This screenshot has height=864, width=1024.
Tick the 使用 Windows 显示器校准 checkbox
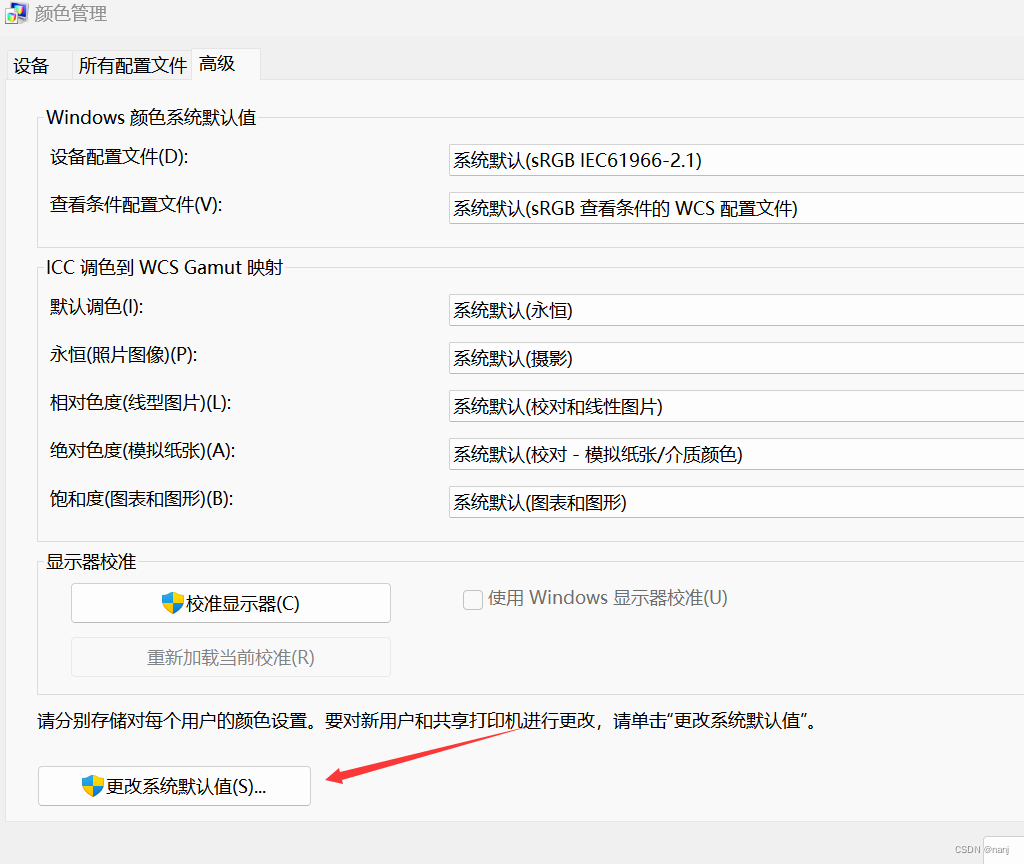click(473, 600)
